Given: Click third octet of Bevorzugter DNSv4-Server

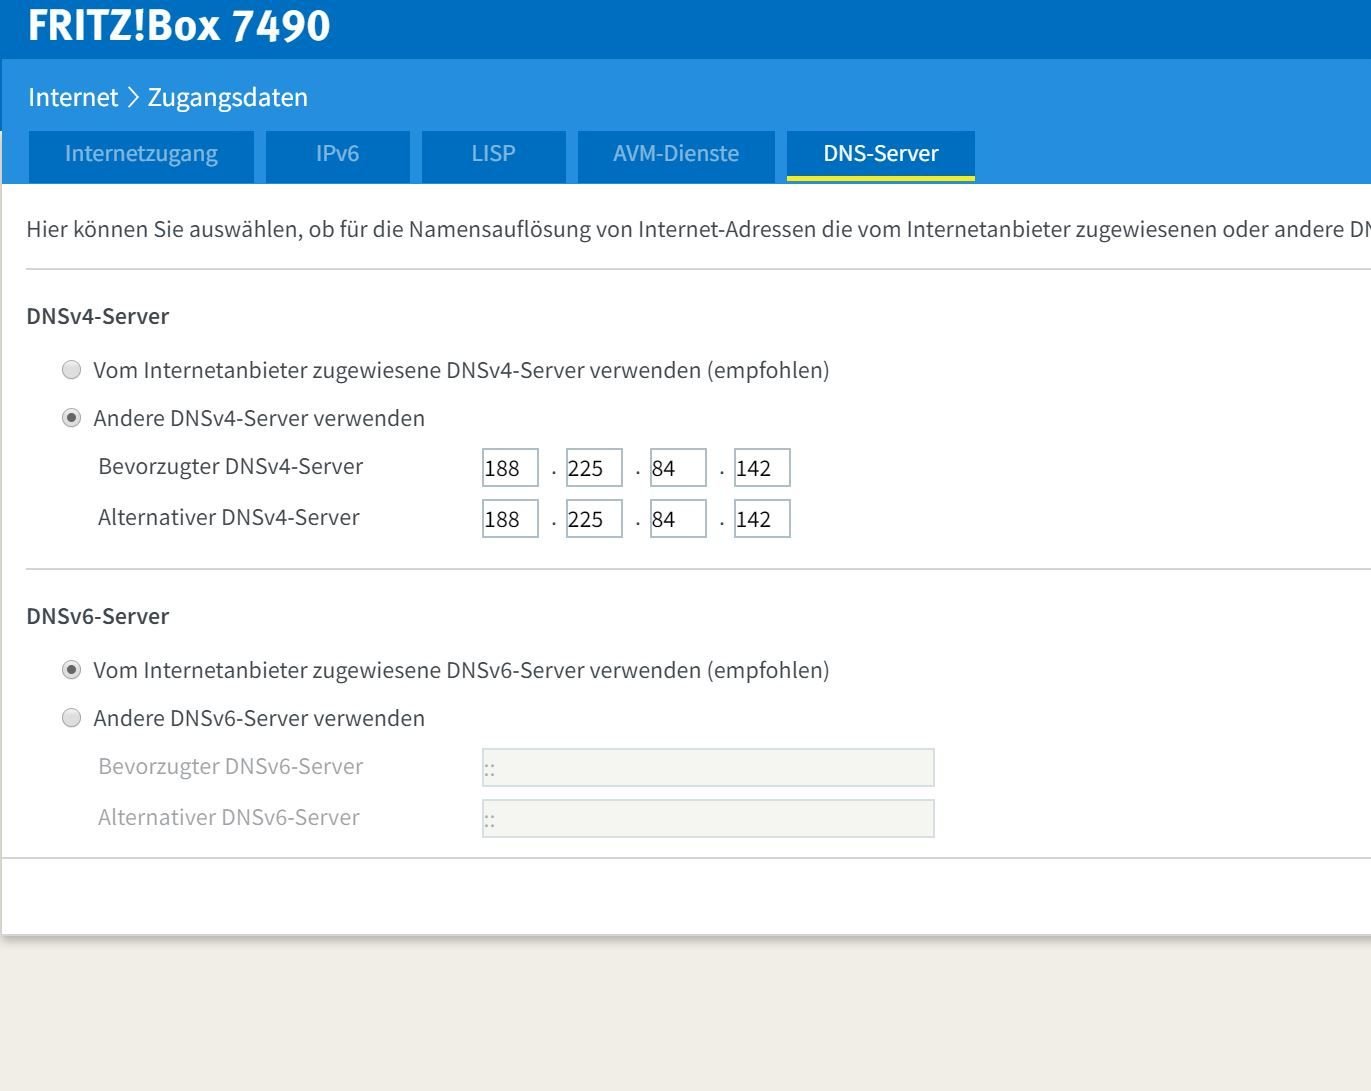Looking at the screenshot, I should [x=678, y=468].
